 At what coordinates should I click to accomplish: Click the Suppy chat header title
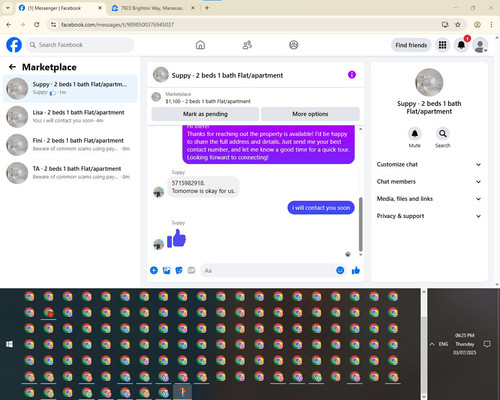tap(227, 76)
